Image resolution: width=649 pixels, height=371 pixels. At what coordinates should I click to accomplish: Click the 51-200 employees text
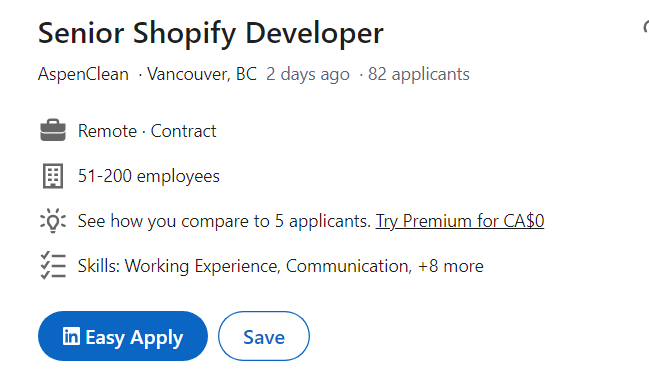click(149, 176)
